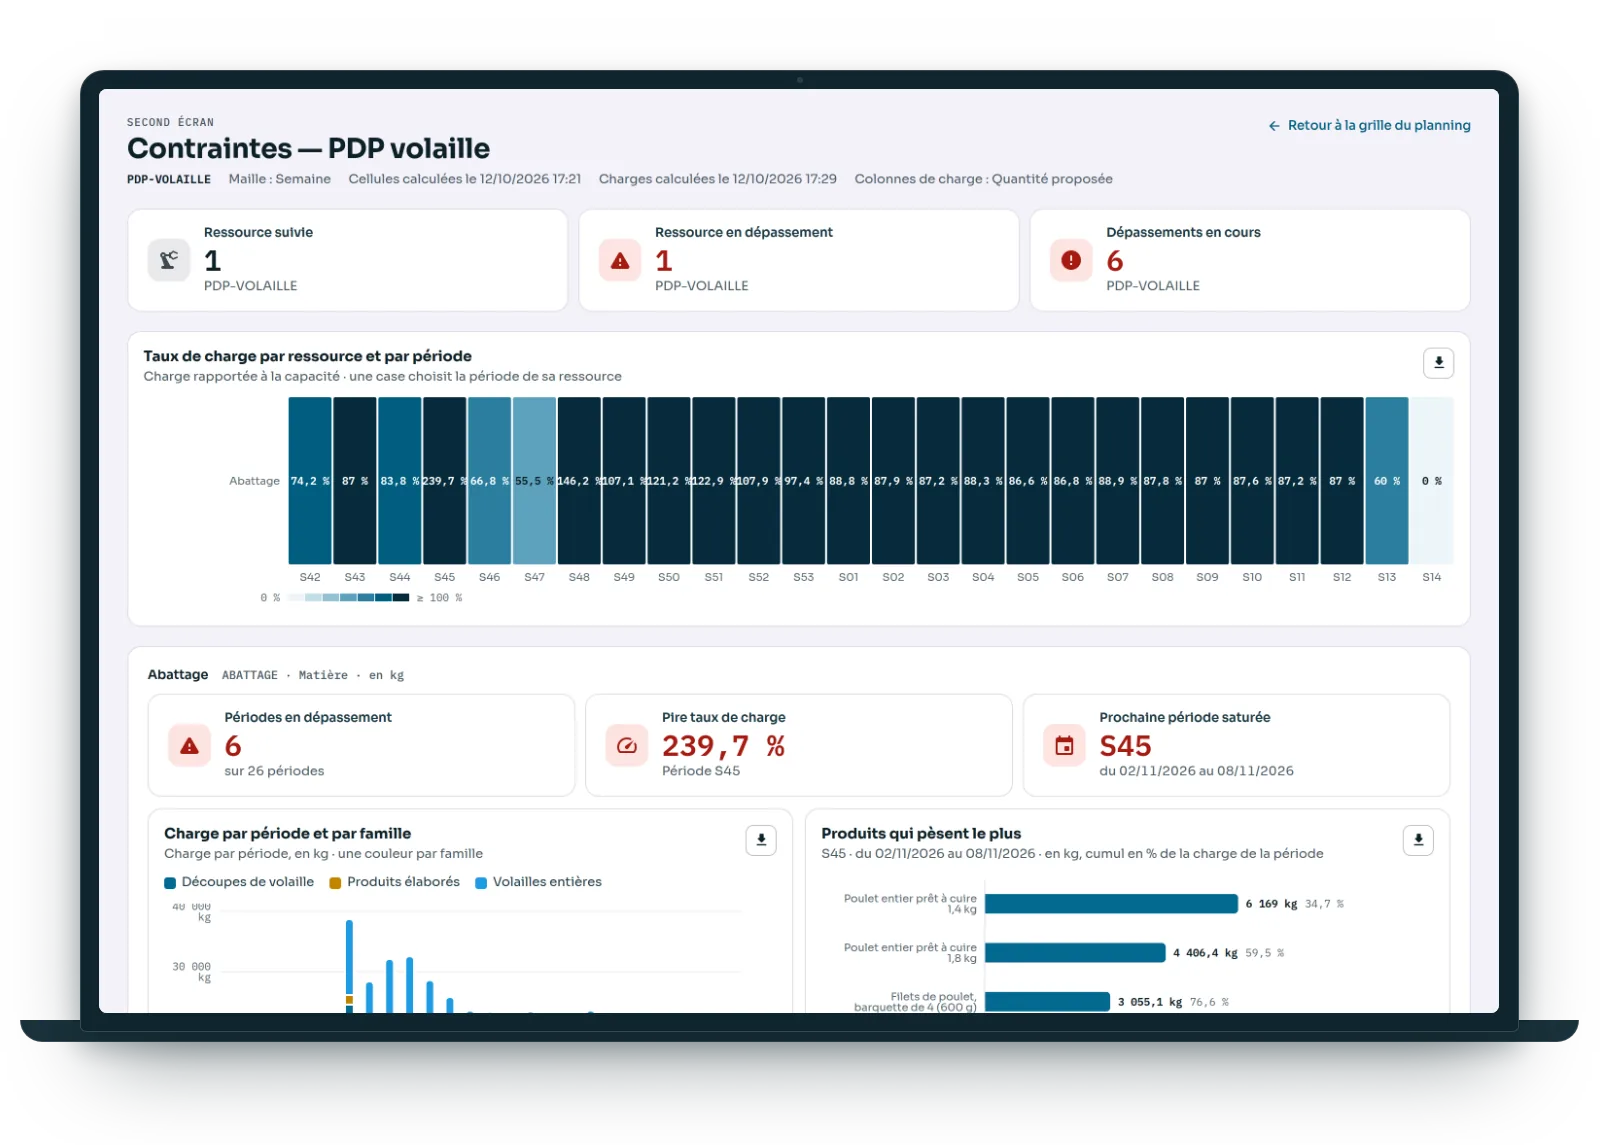Toggle the 'Découpes de volaille' legend entry

(239, 882)
